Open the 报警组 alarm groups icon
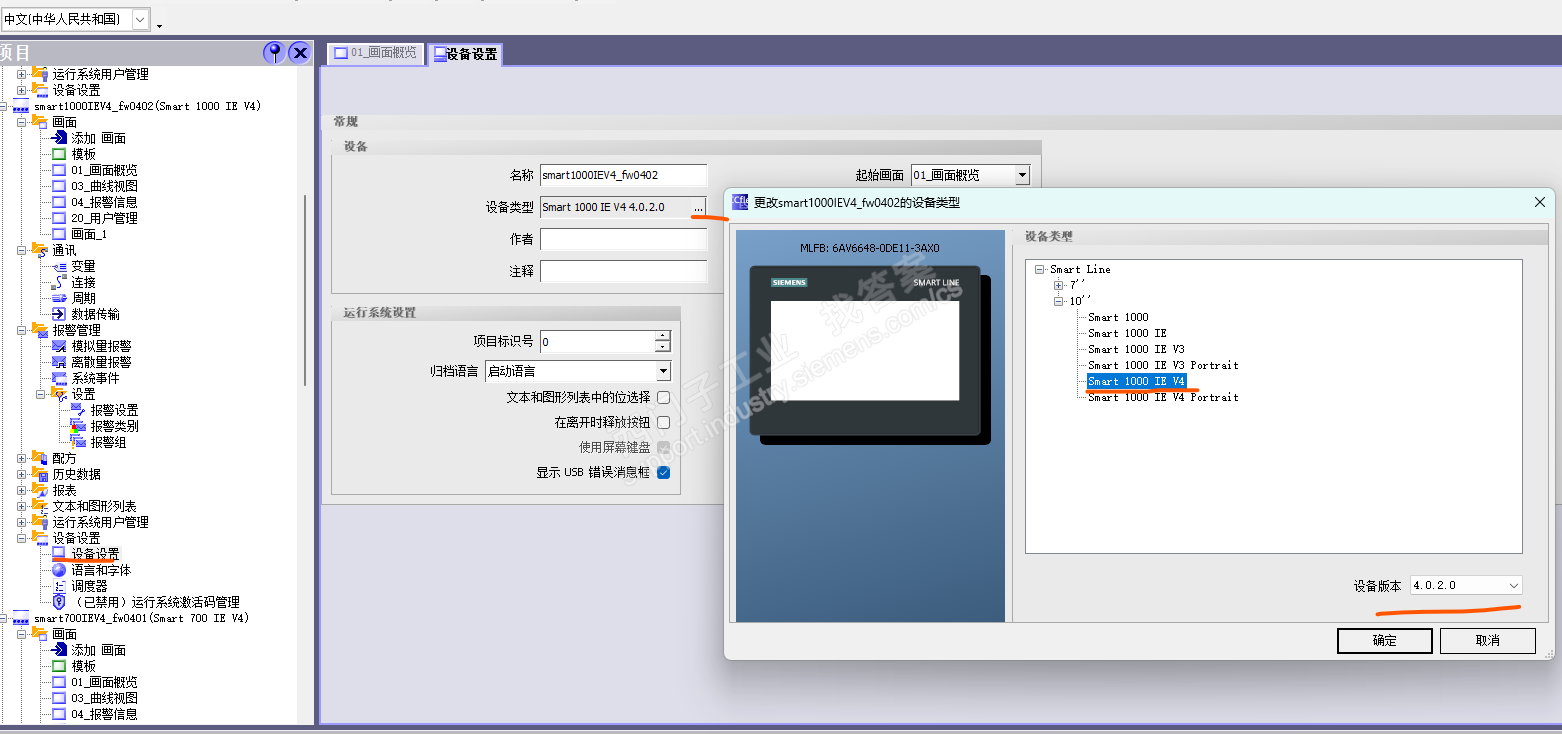 78,442
